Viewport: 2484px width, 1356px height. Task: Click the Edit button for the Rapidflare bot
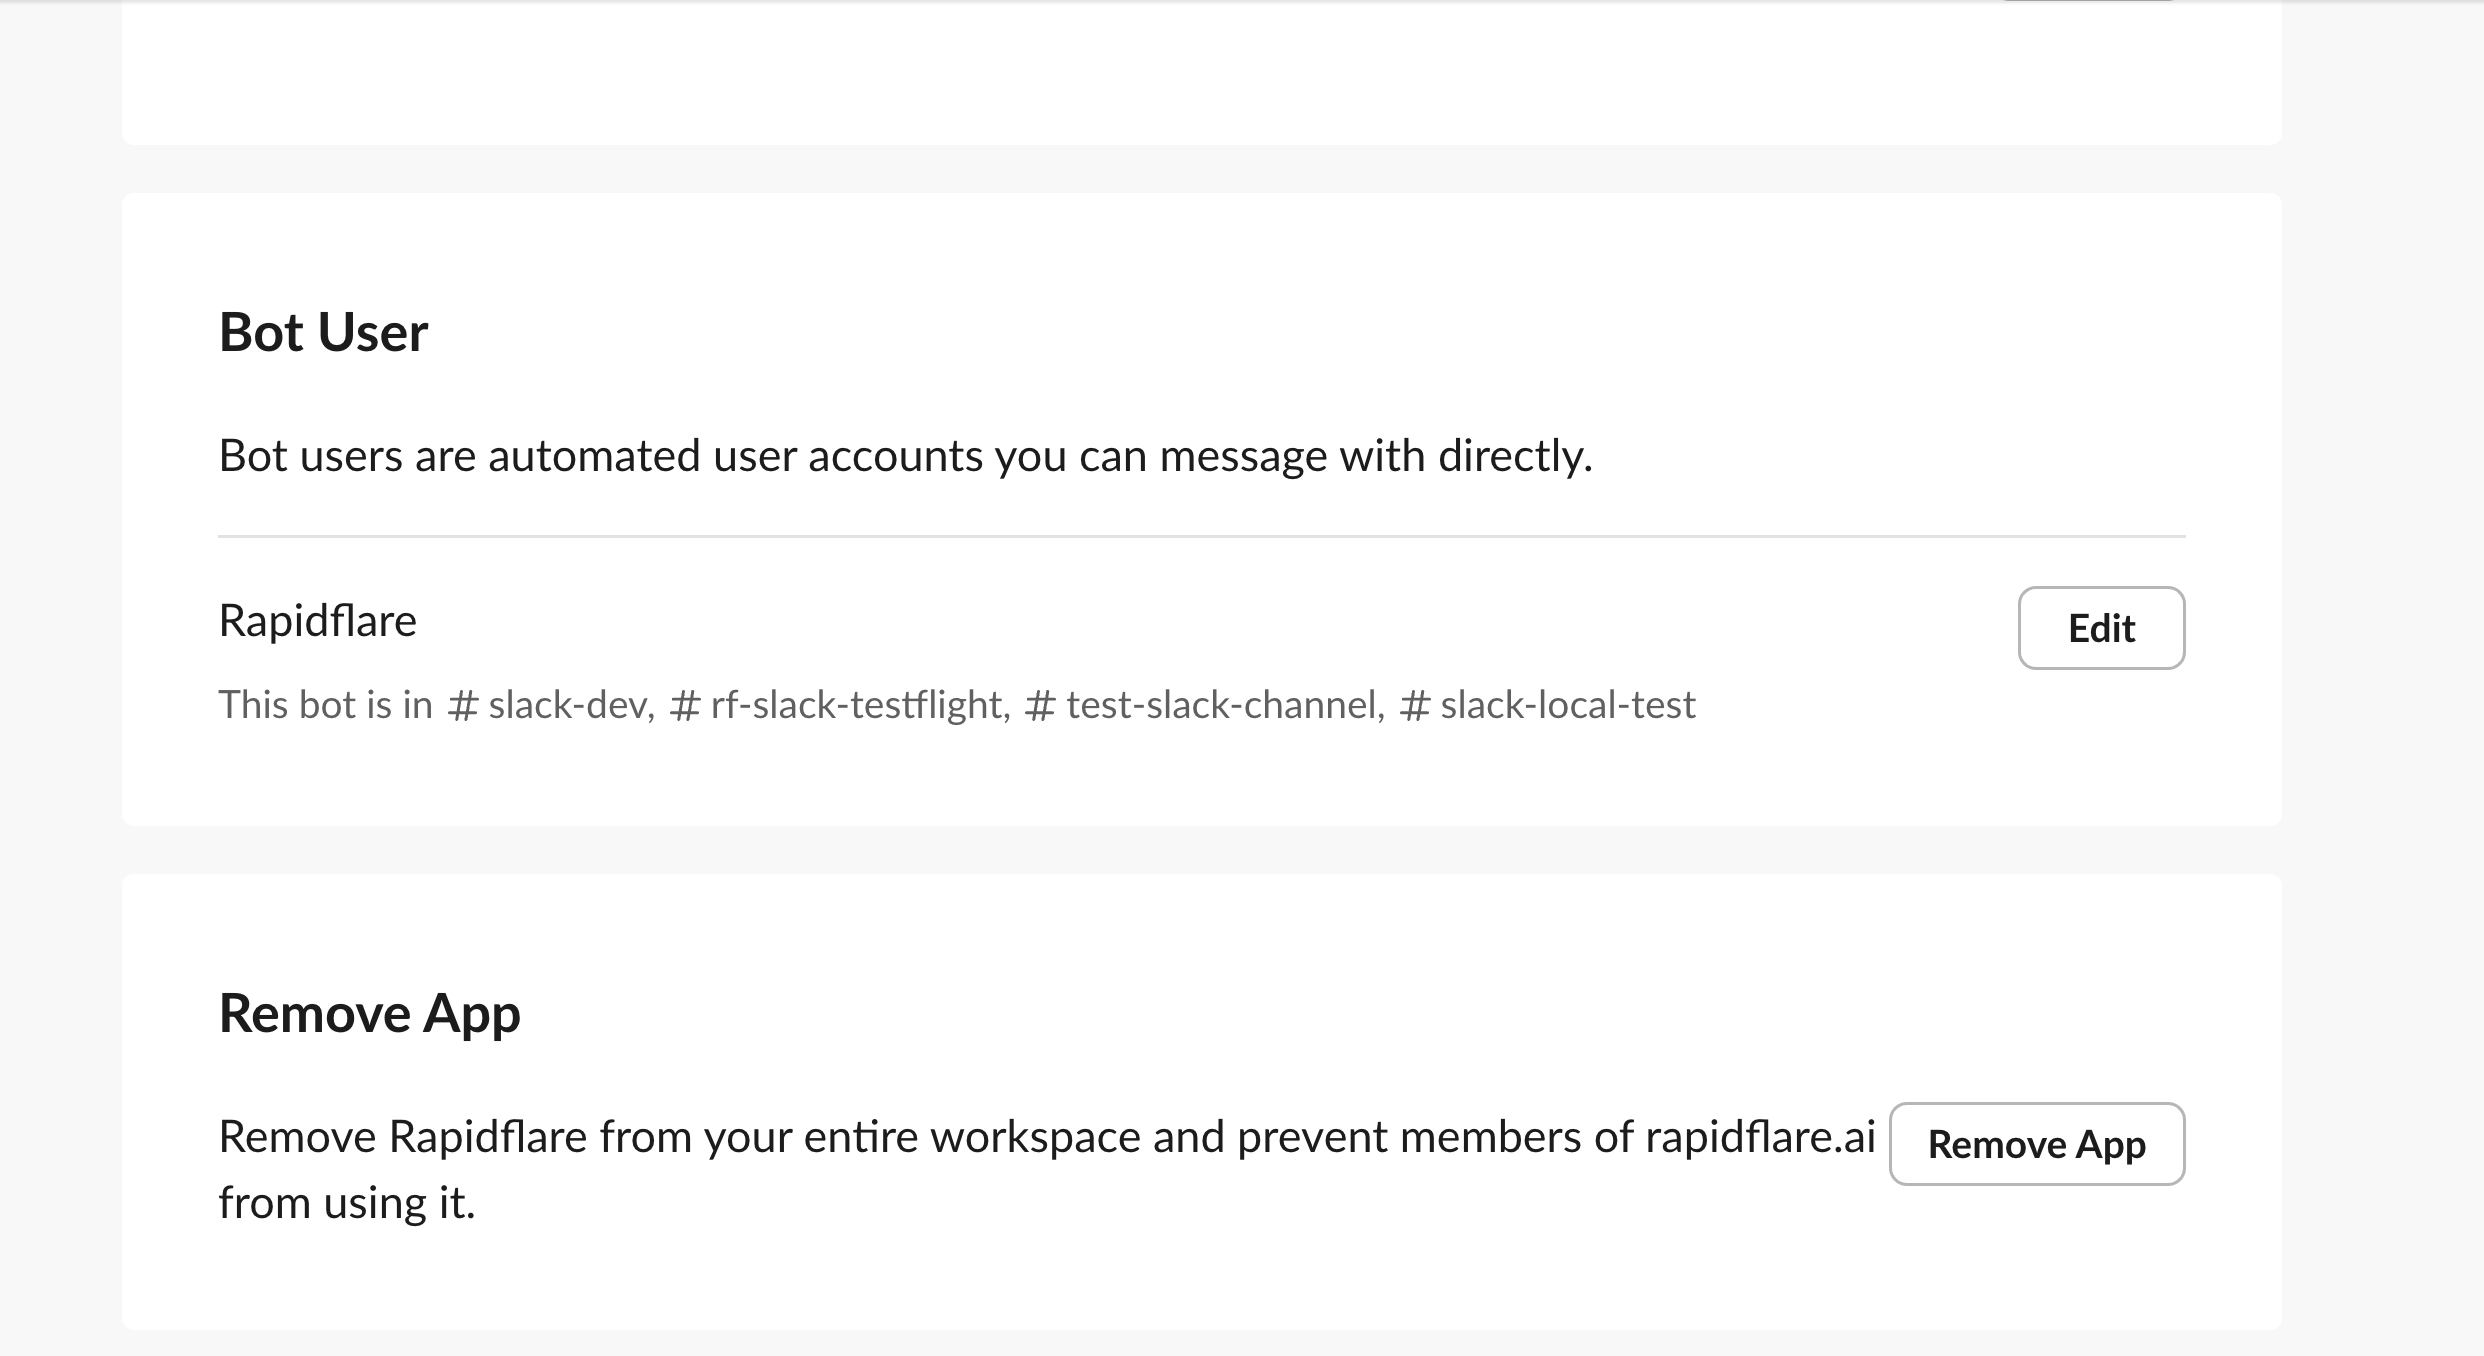pos(2101,627)
